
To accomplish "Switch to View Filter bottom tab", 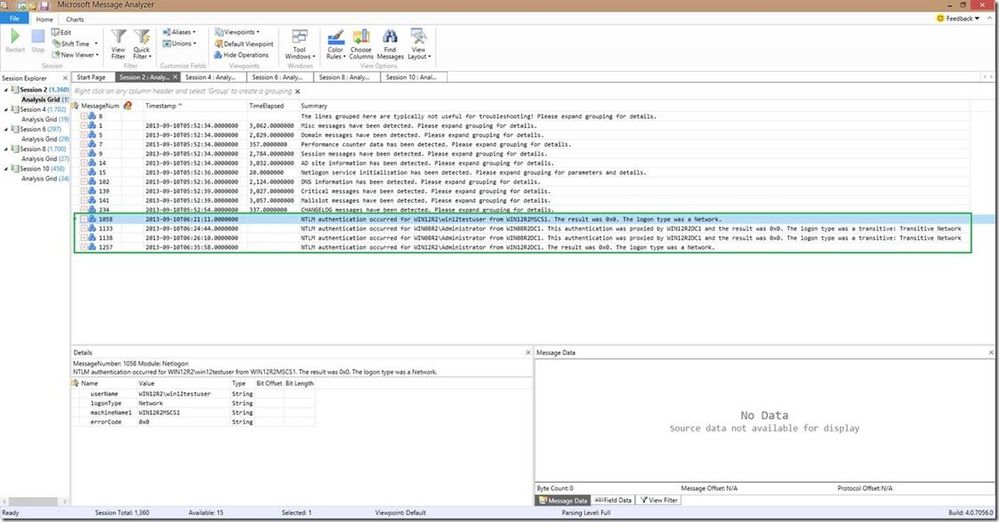I will point(659,500).
